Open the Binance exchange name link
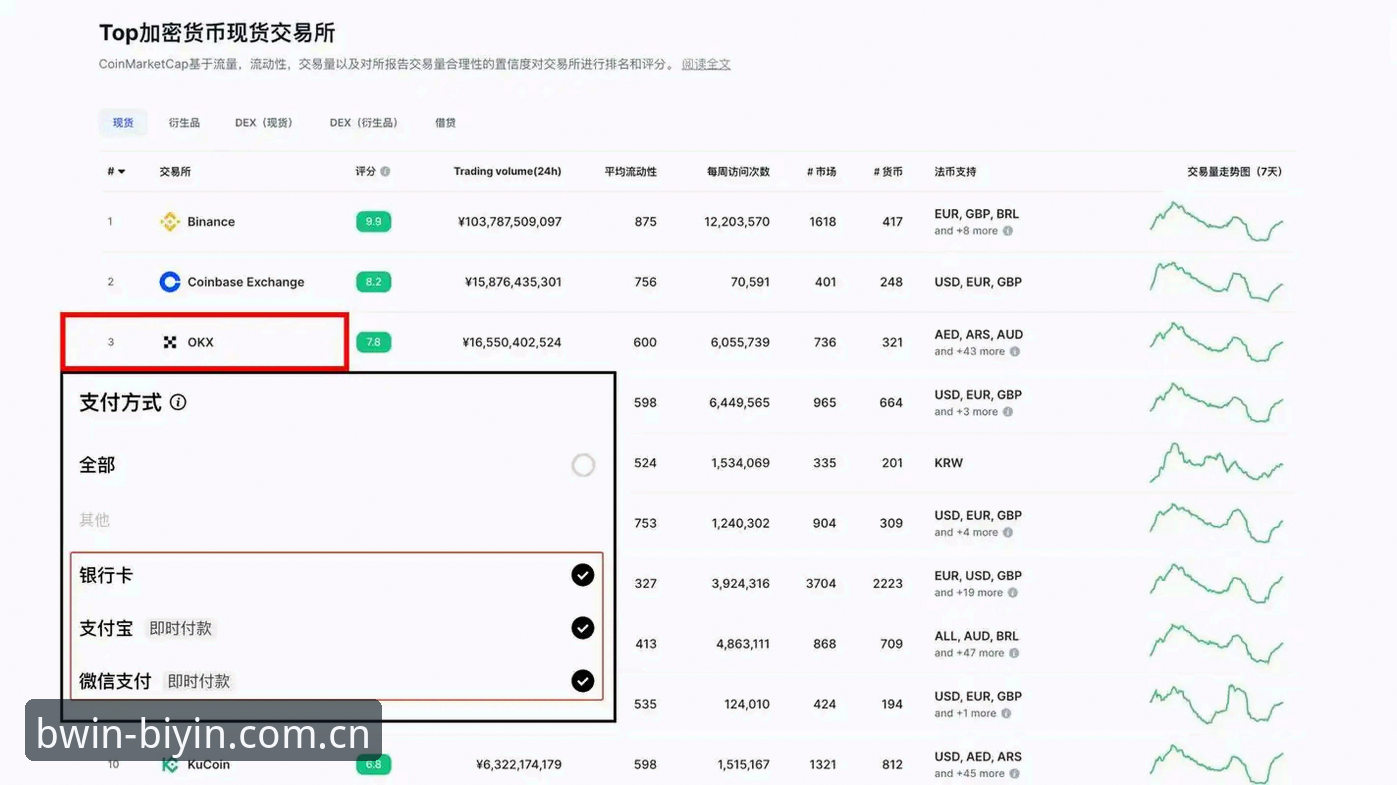 point(211,222)
